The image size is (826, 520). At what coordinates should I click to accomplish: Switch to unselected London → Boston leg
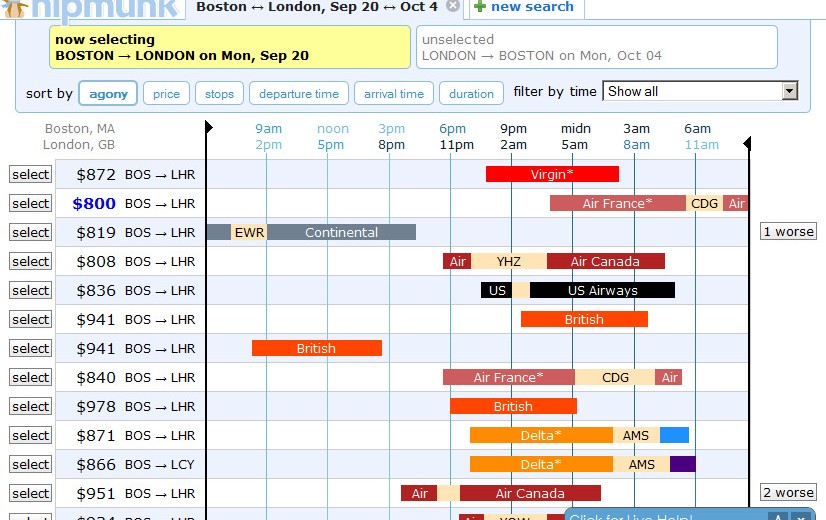[596, 47]
